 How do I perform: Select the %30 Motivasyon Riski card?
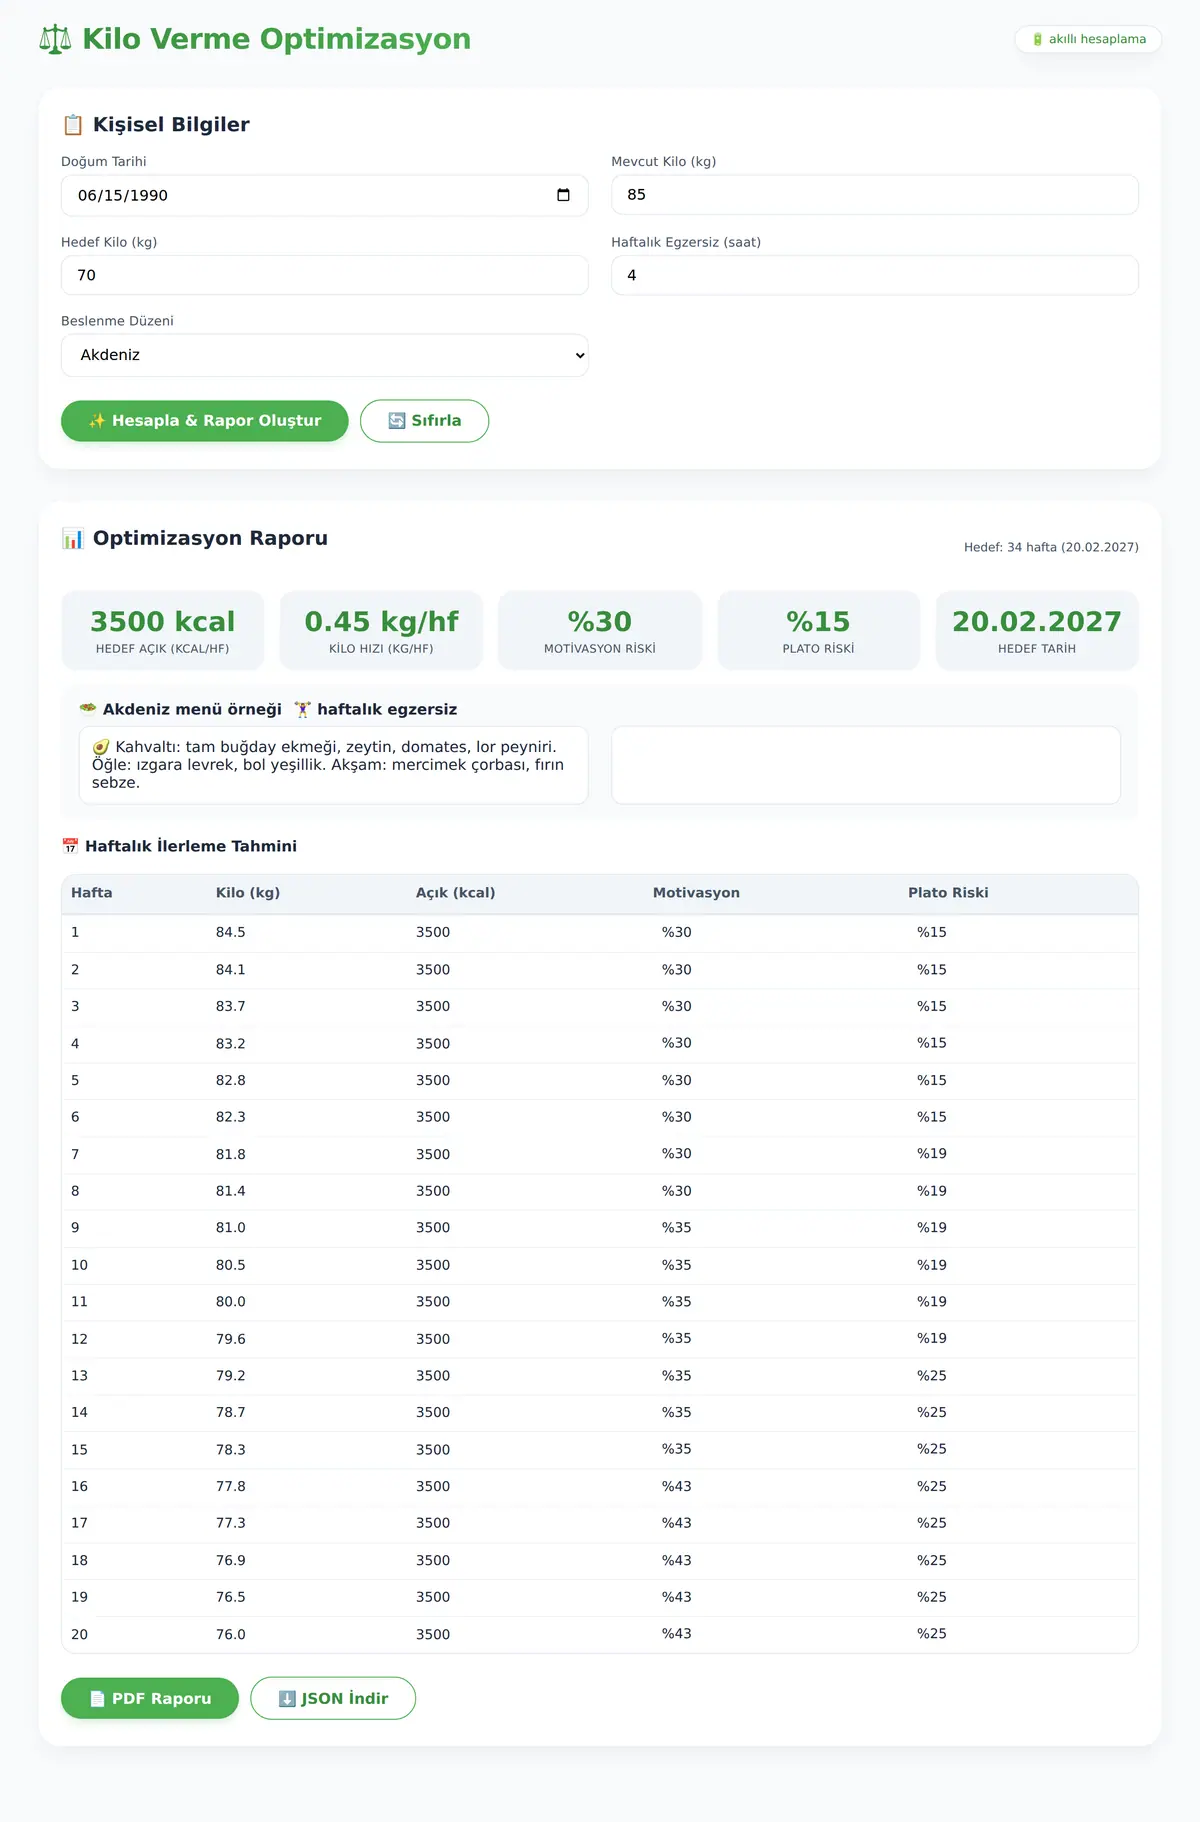[x=600, y=630]
